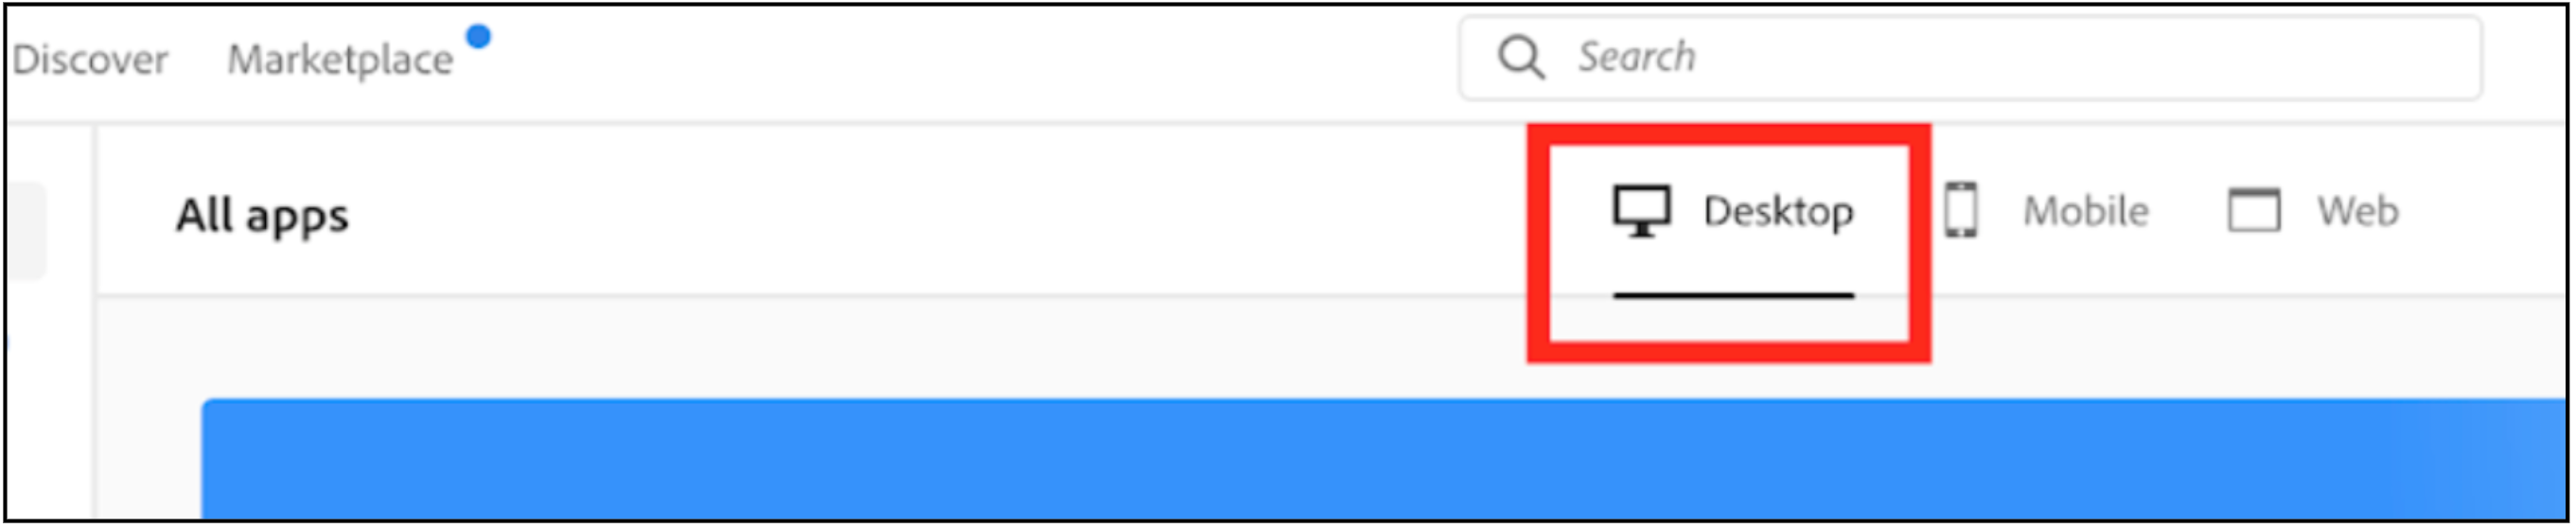
Task: Click the blue promotional banner
Action: [x=1384, y=458]
